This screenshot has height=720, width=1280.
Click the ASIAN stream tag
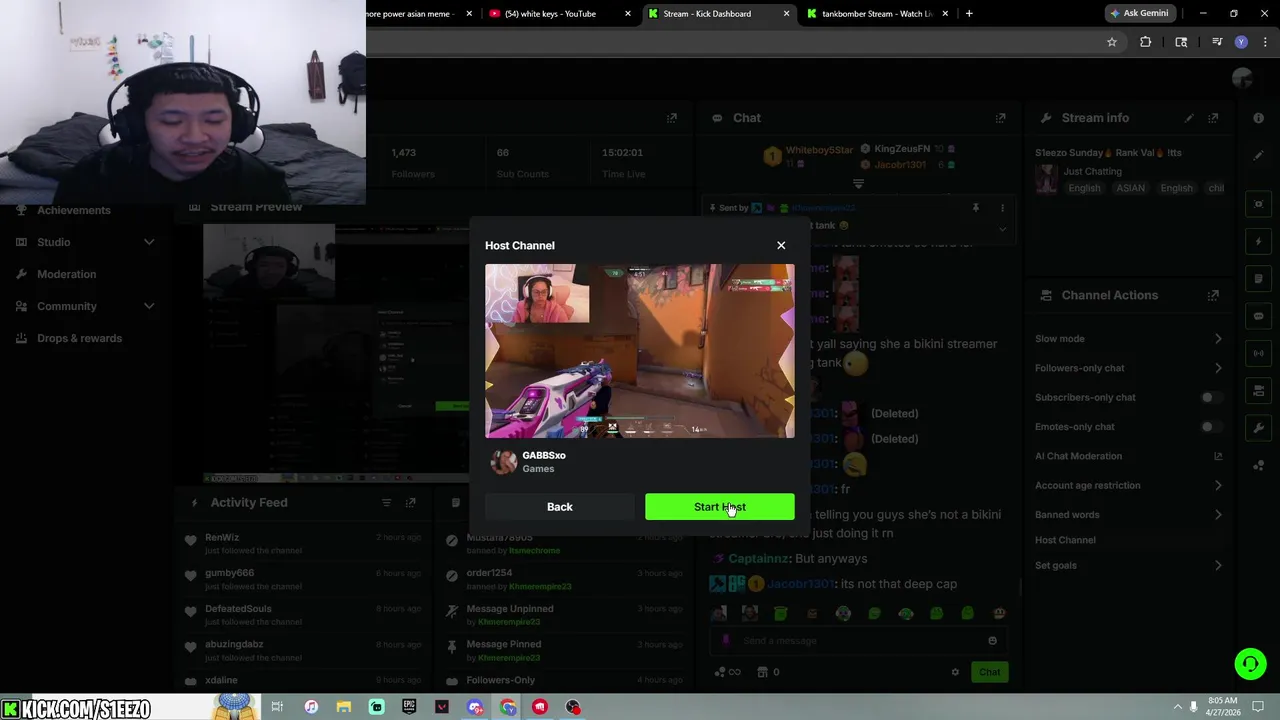(1130, 188)
